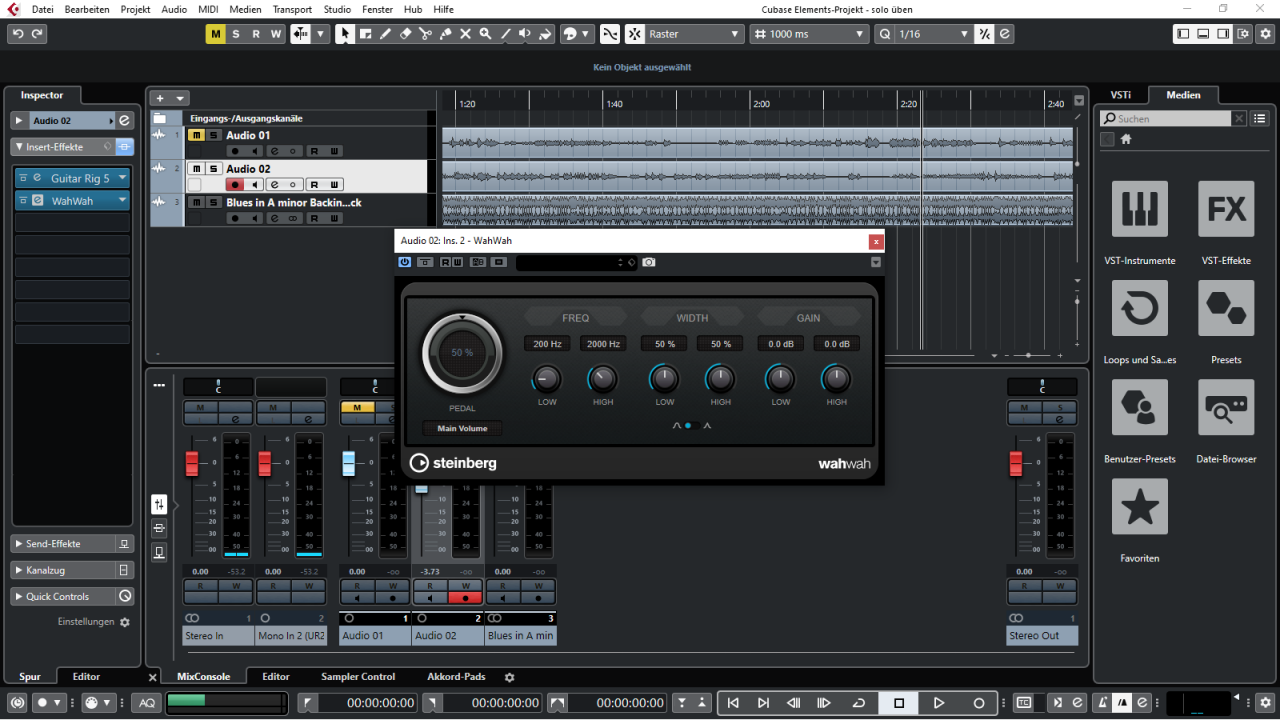
Task: Expand the Kanalzug section
Action: coord(20,570)
